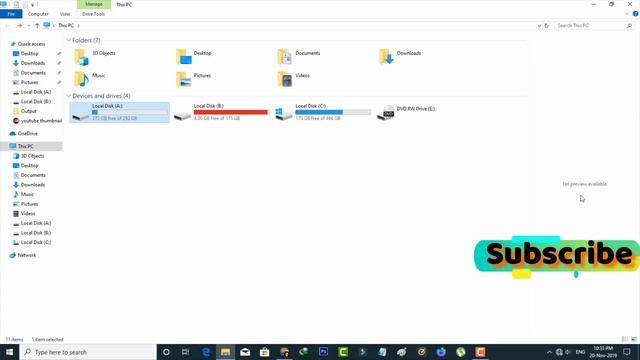Viewport: 640px width, 360px height.
Task: Click Local Disk (B:) red usage bar
Action: [x=231, y=112]
